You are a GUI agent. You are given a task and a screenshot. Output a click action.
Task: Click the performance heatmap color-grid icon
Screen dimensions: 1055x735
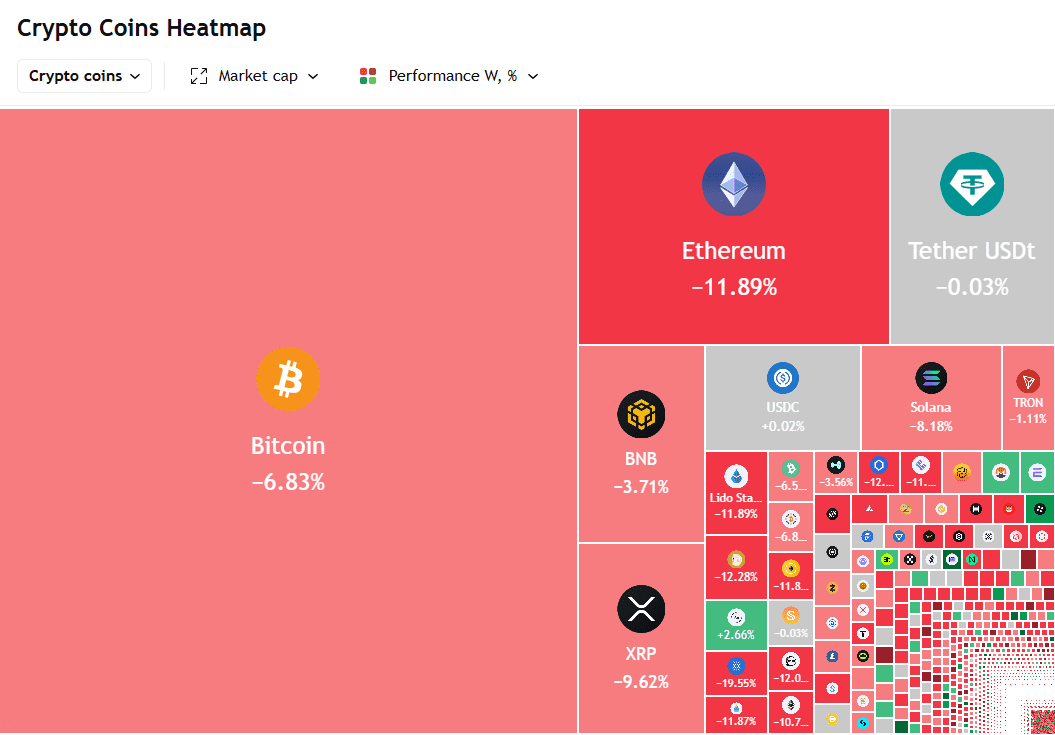point(367,75)
